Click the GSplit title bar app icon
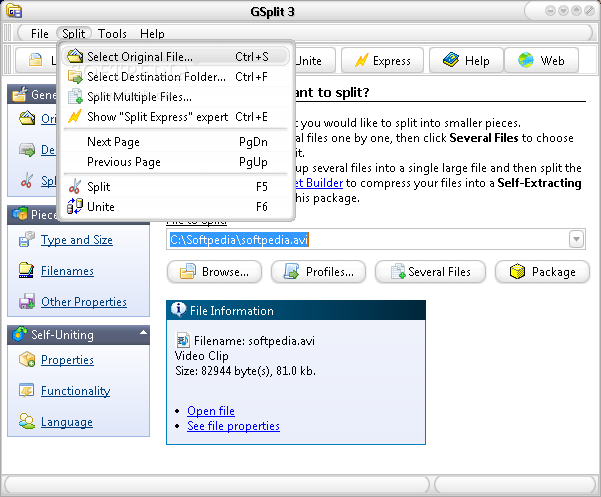This screenshot has width=601, height=497. (x=14, y=11)
